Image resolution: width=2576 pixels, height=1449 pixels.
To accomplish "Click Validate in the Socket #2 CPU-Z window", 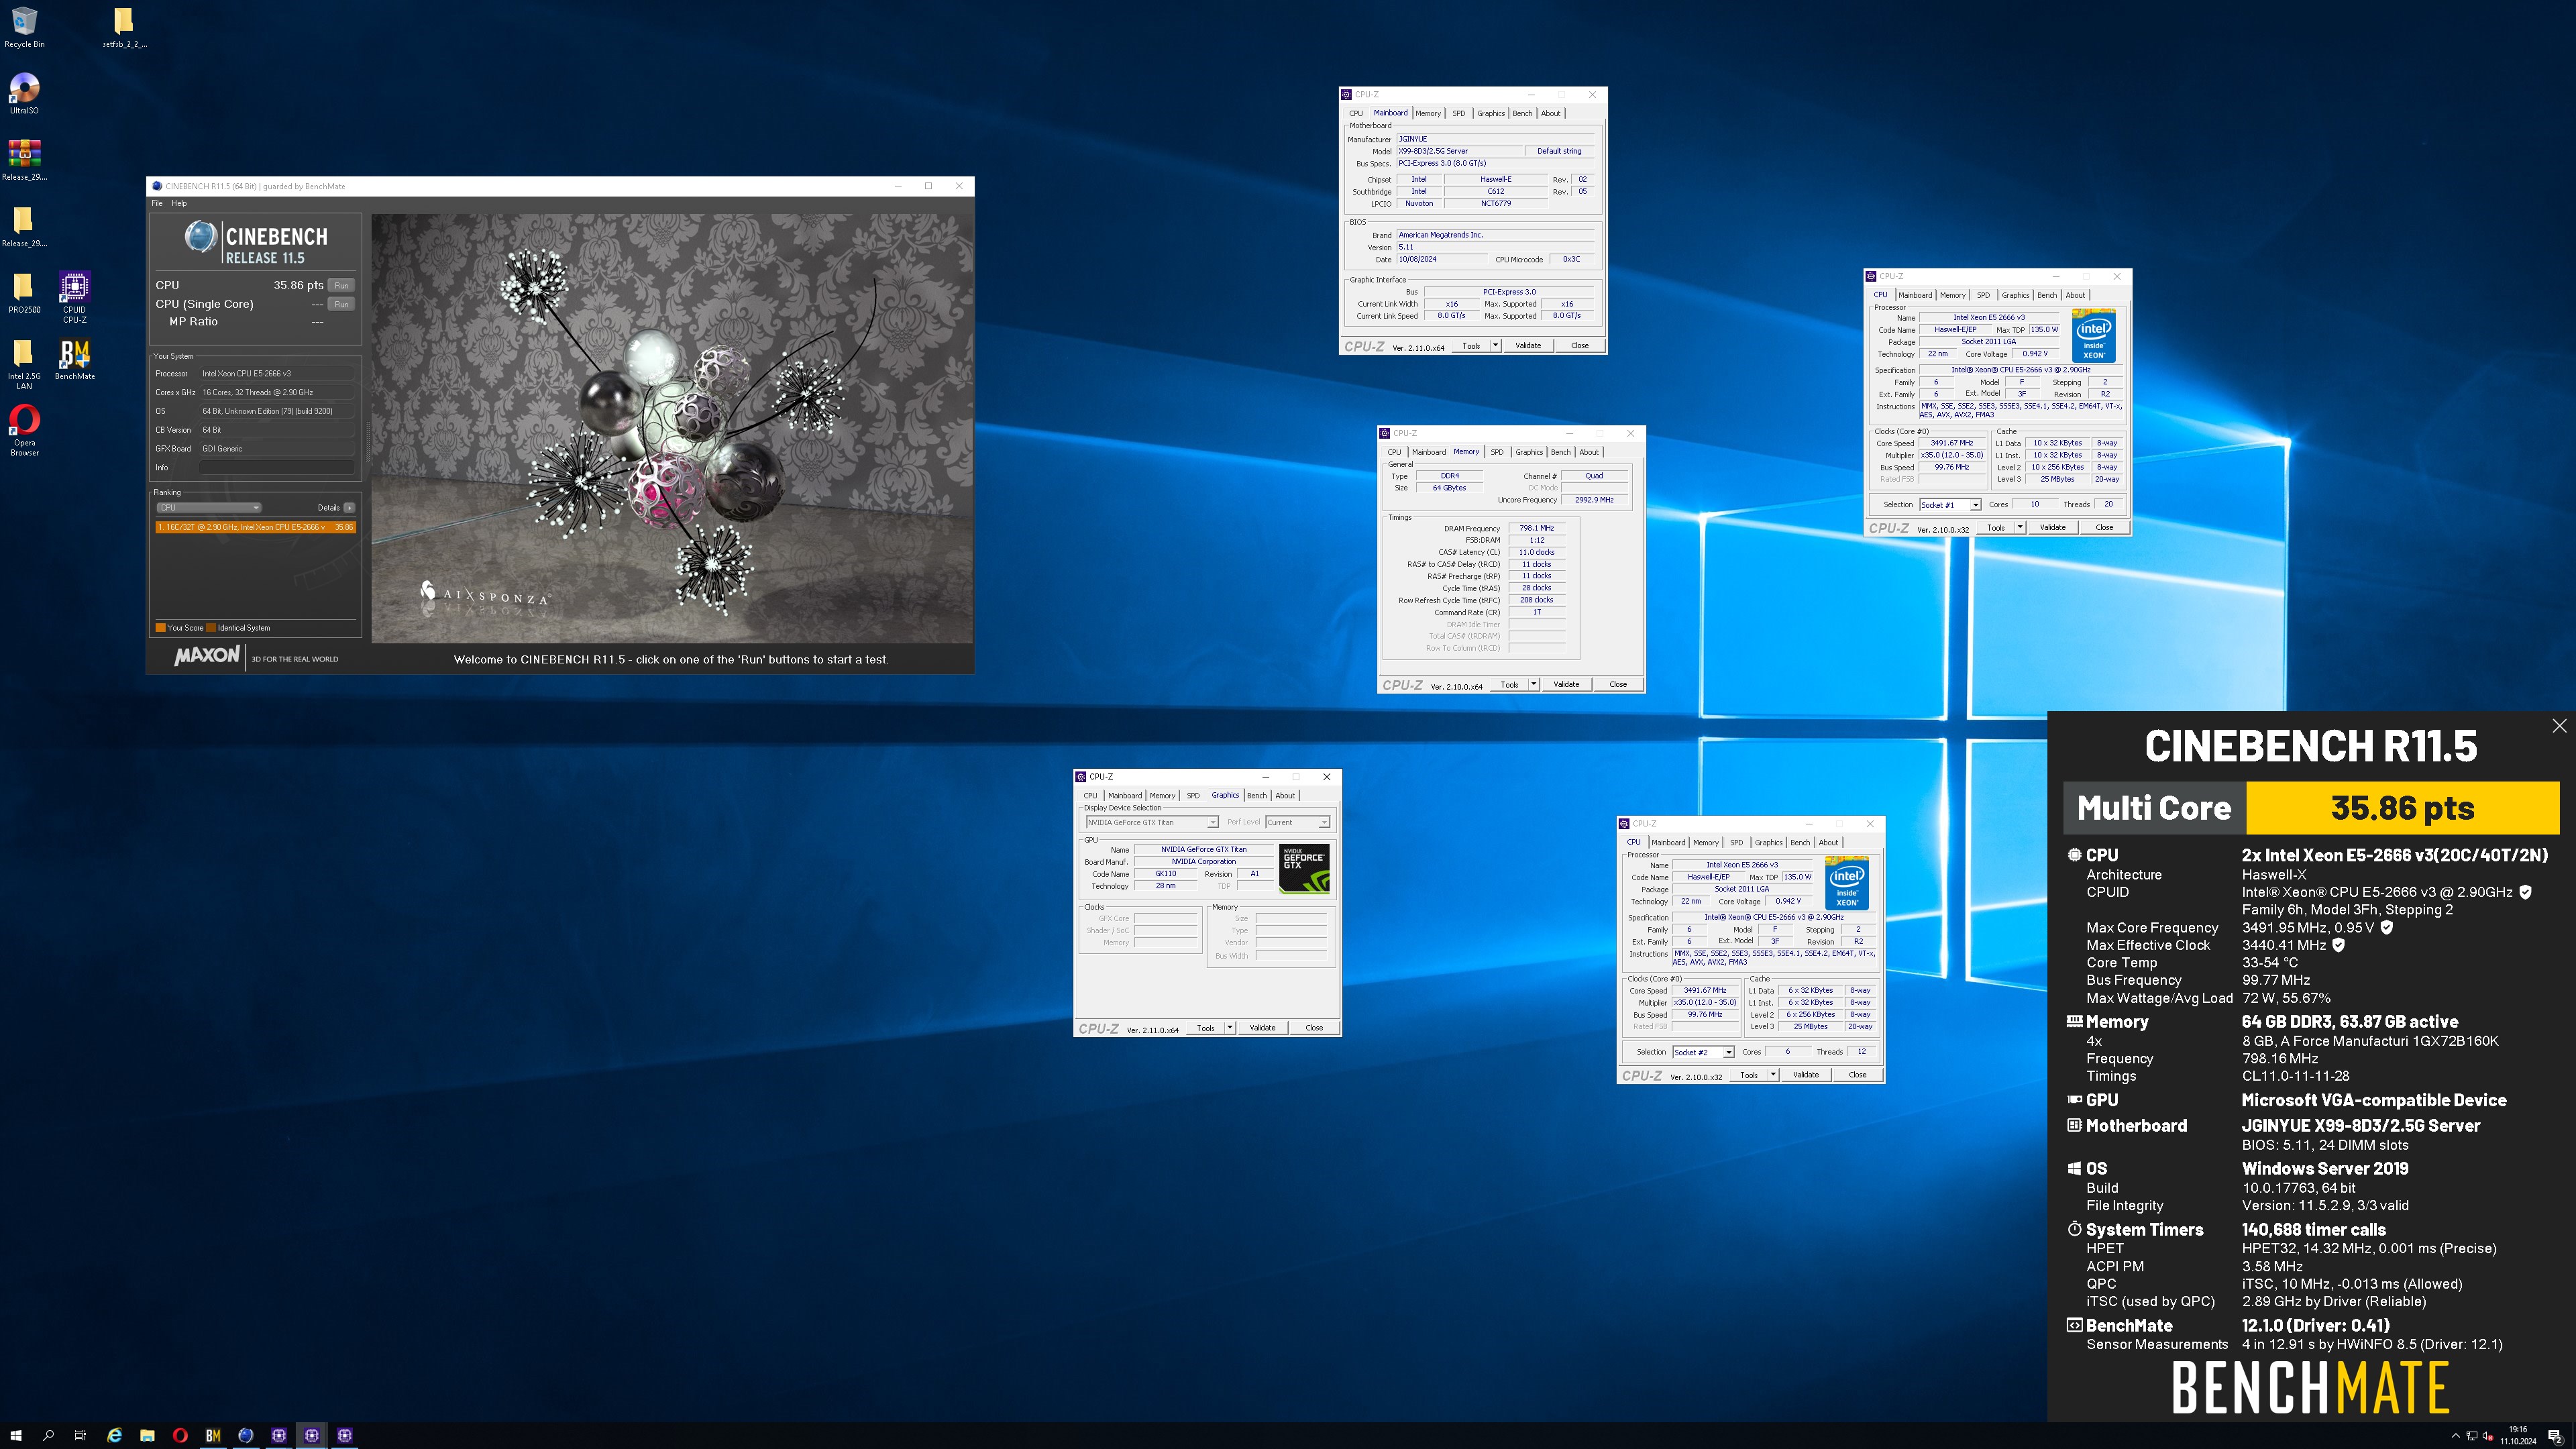I will 1806,1075.
